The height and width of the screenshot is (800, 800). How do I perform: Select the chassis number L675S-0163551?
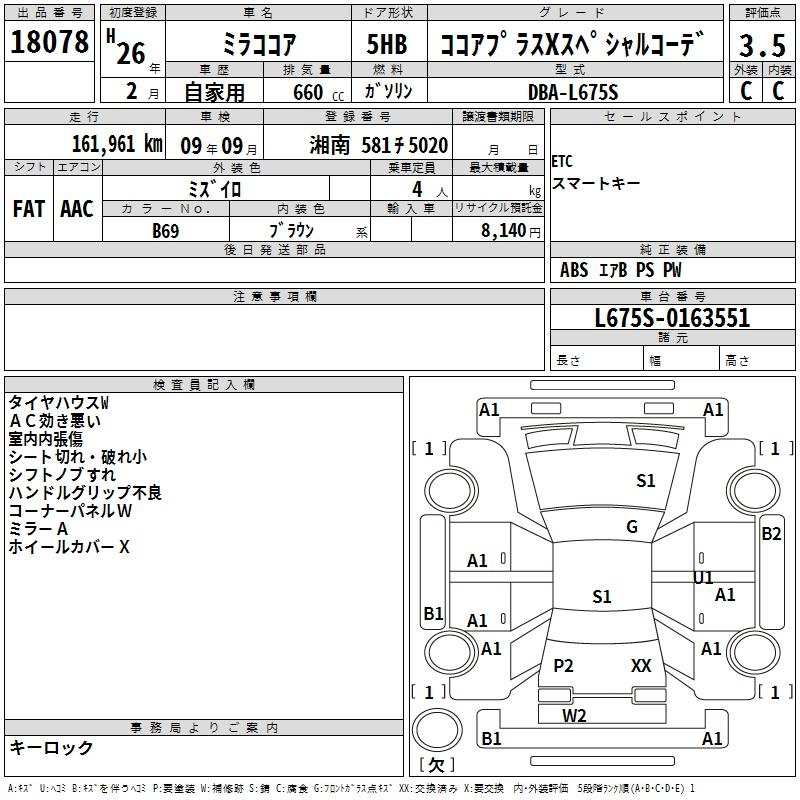coord(672,319)
